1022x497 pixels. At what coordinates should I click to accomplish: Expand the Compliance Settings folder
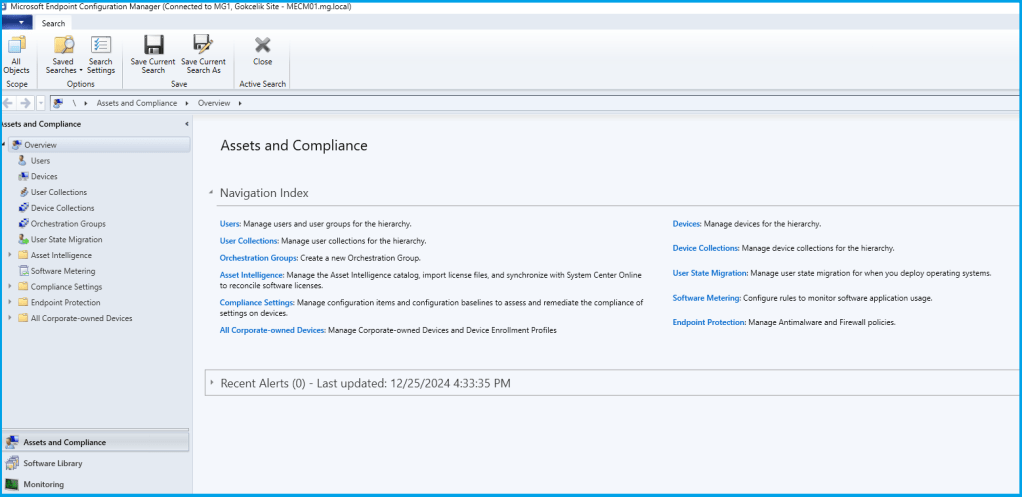pos(10,287)
